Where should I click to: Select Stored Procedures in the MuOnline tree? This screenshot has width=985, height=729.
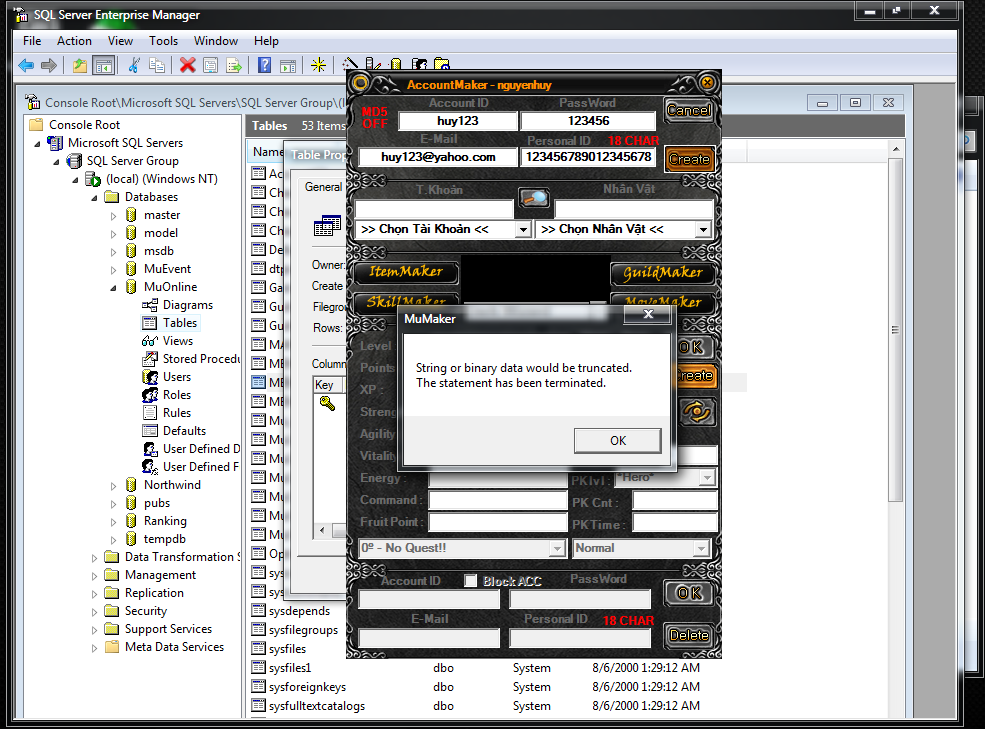pyautogui.click(x=200, y=359)
